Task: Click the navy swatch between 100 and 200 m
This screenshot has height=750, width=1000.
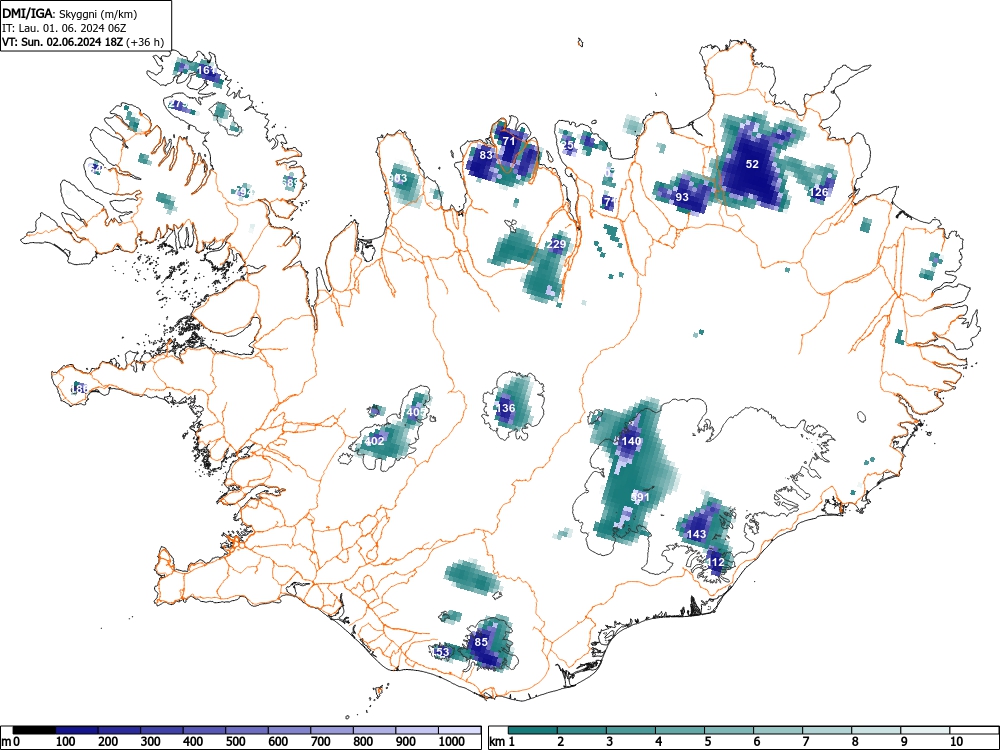Action: click(77, 730)
